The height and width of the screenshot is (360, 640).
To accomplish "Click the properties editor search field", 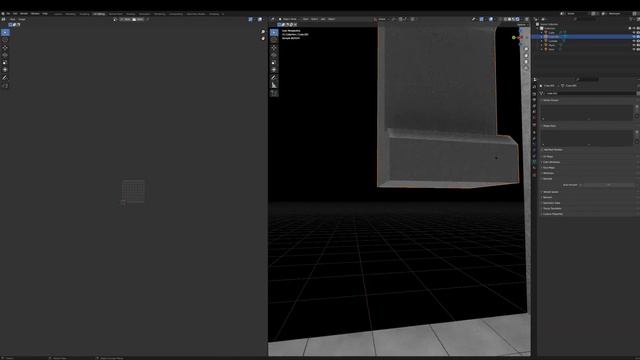I will pos(588,80).
